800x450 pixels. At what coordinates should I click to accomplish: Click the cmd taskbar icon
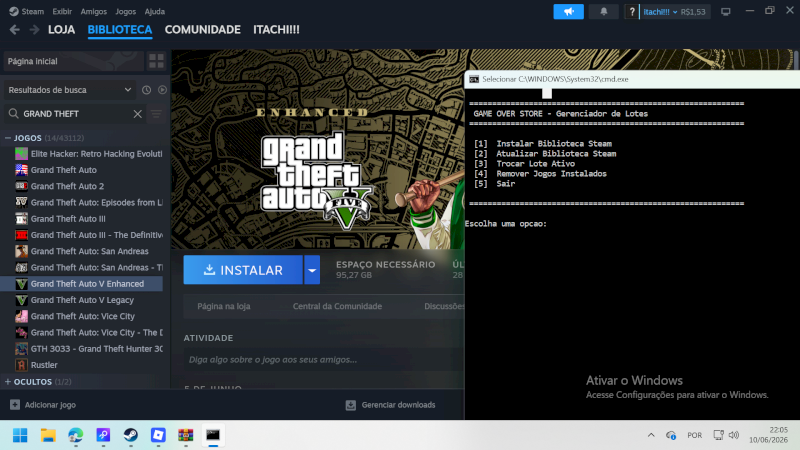213,435
